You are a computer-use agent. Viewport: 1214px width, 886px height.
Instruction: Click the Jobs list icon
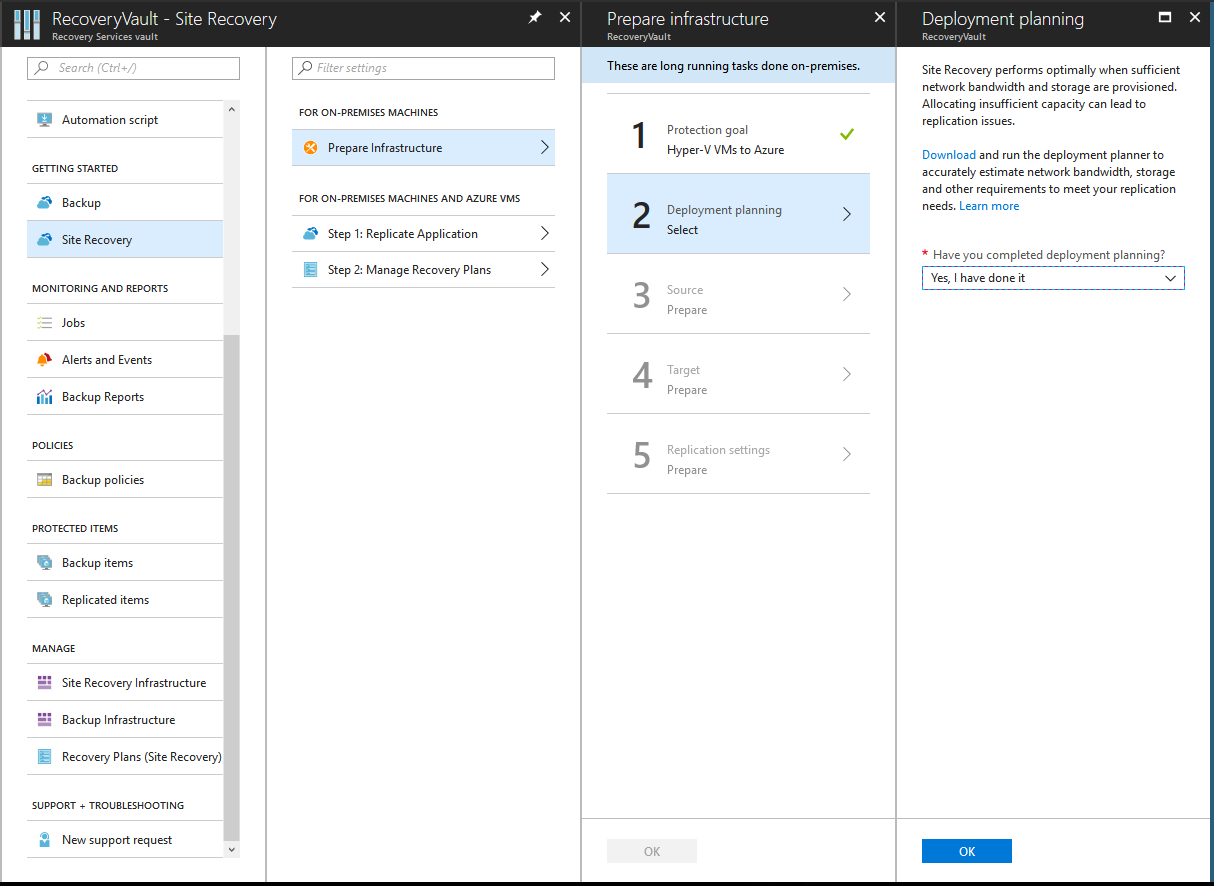click(x=44, y=323)
